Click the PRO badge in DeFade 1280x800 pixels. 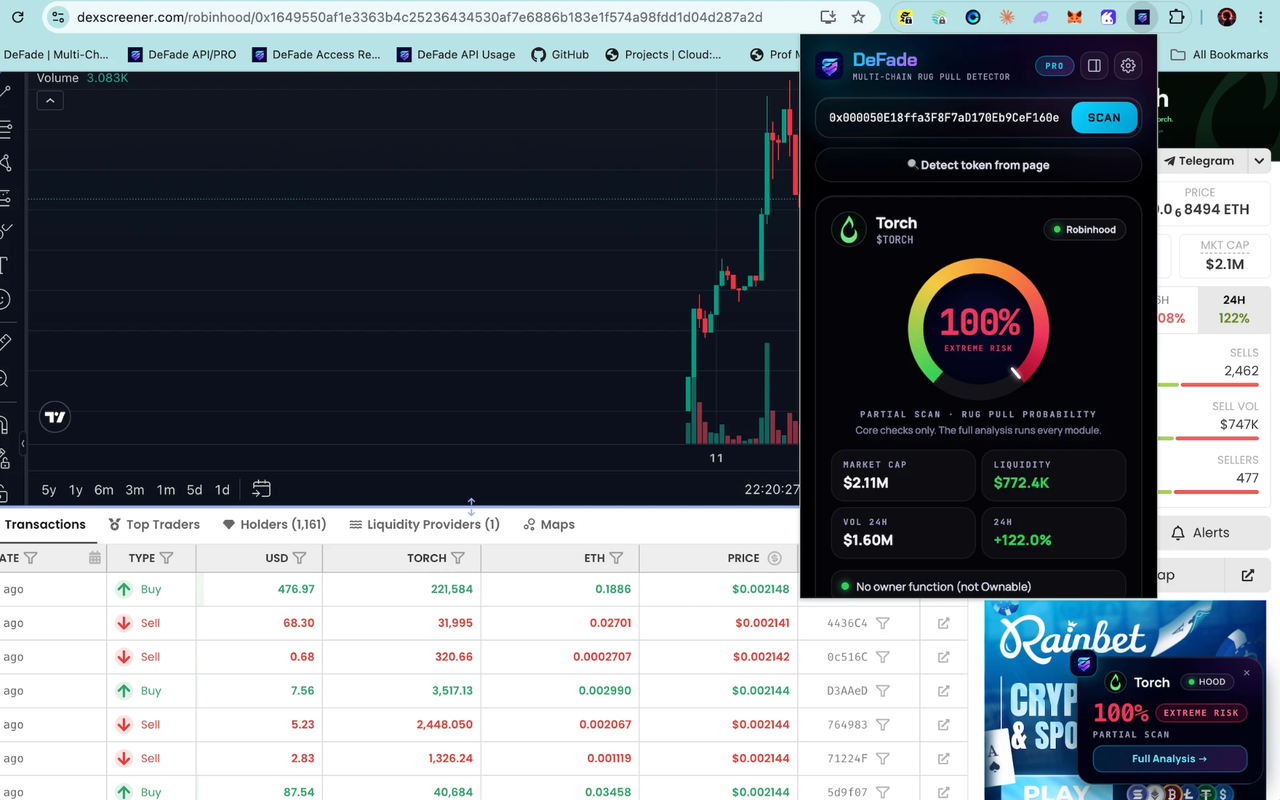coord(1054,66)
